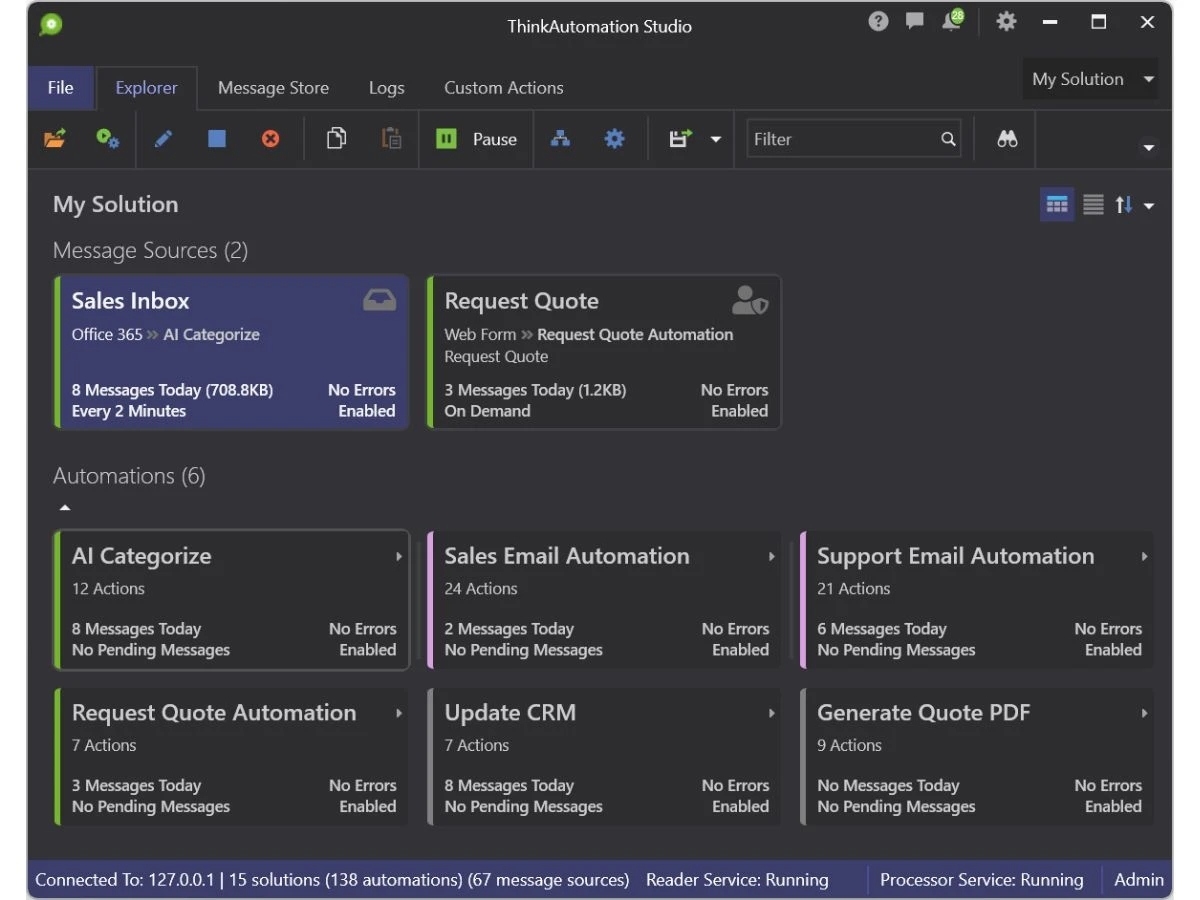The height and width of the screenshot is (900, 1200).
Task: Click 'No Messages Today' on Generate Quote PDF
Action: 888,786
